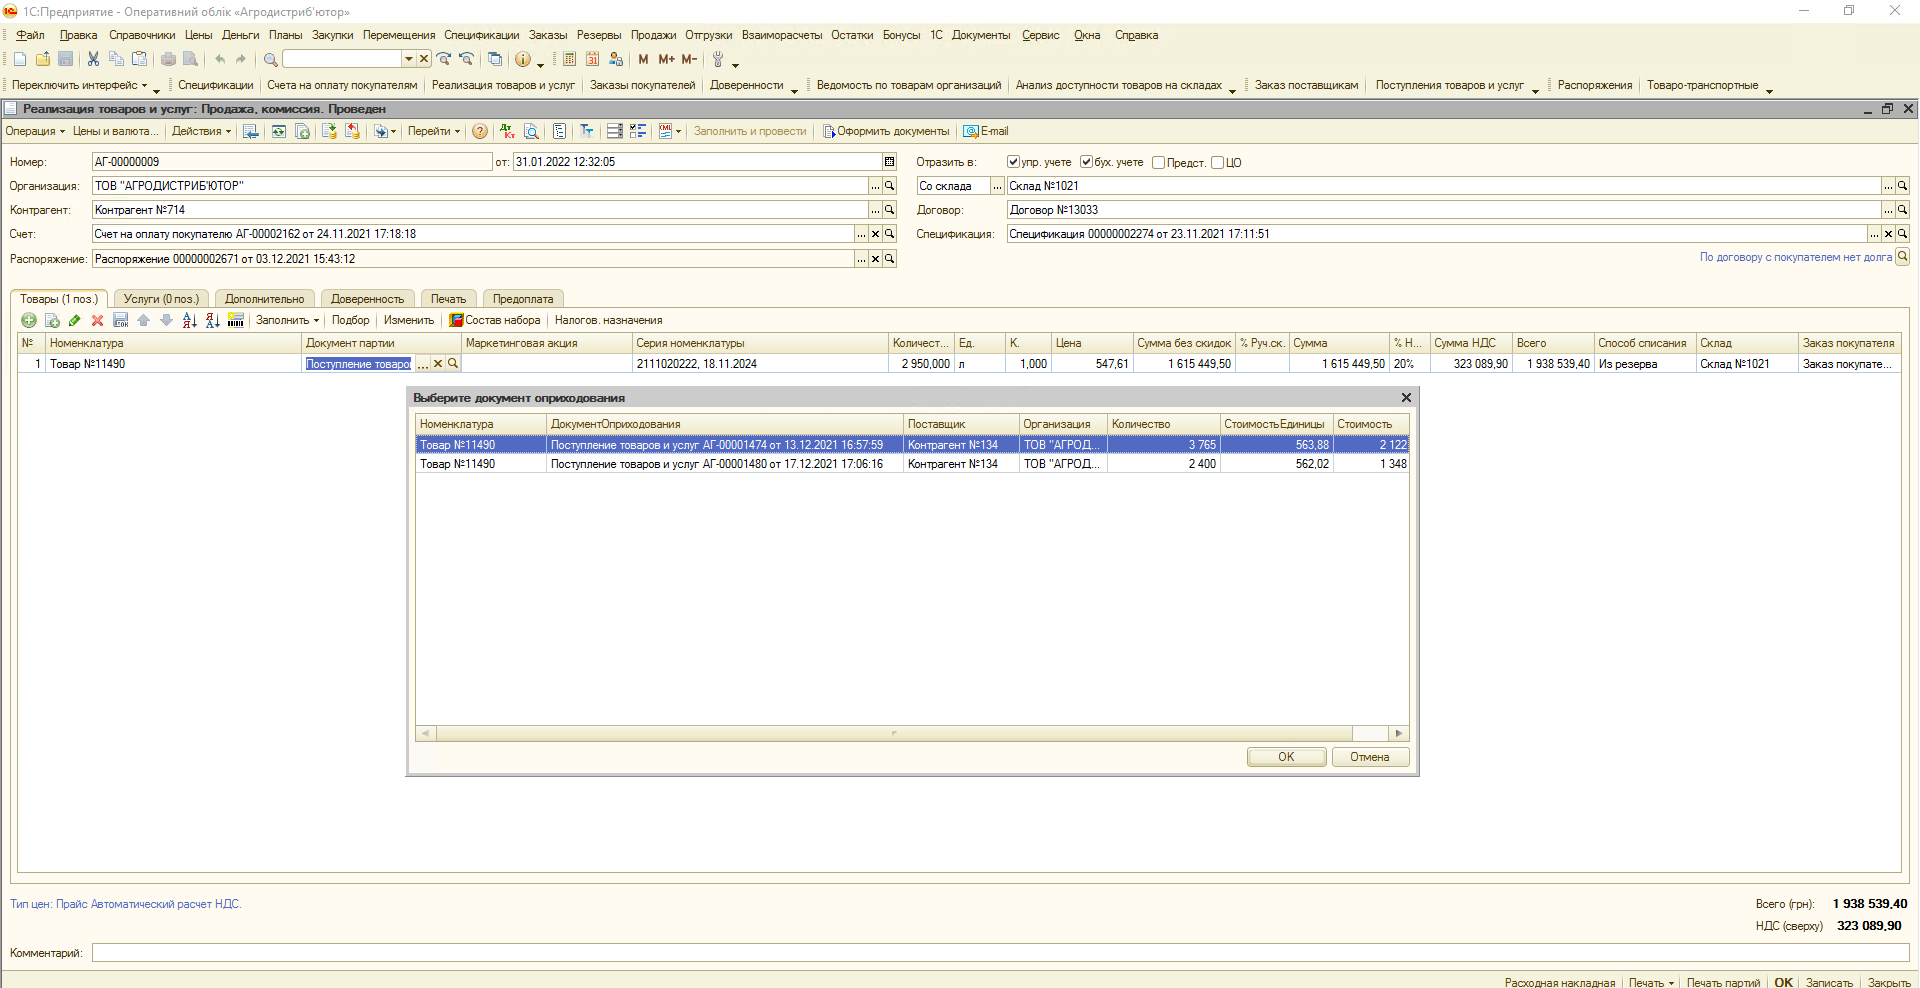Click the help question mark icon
The width and height of the screenshot is (1920, 988).
click(x=480, y=131)
